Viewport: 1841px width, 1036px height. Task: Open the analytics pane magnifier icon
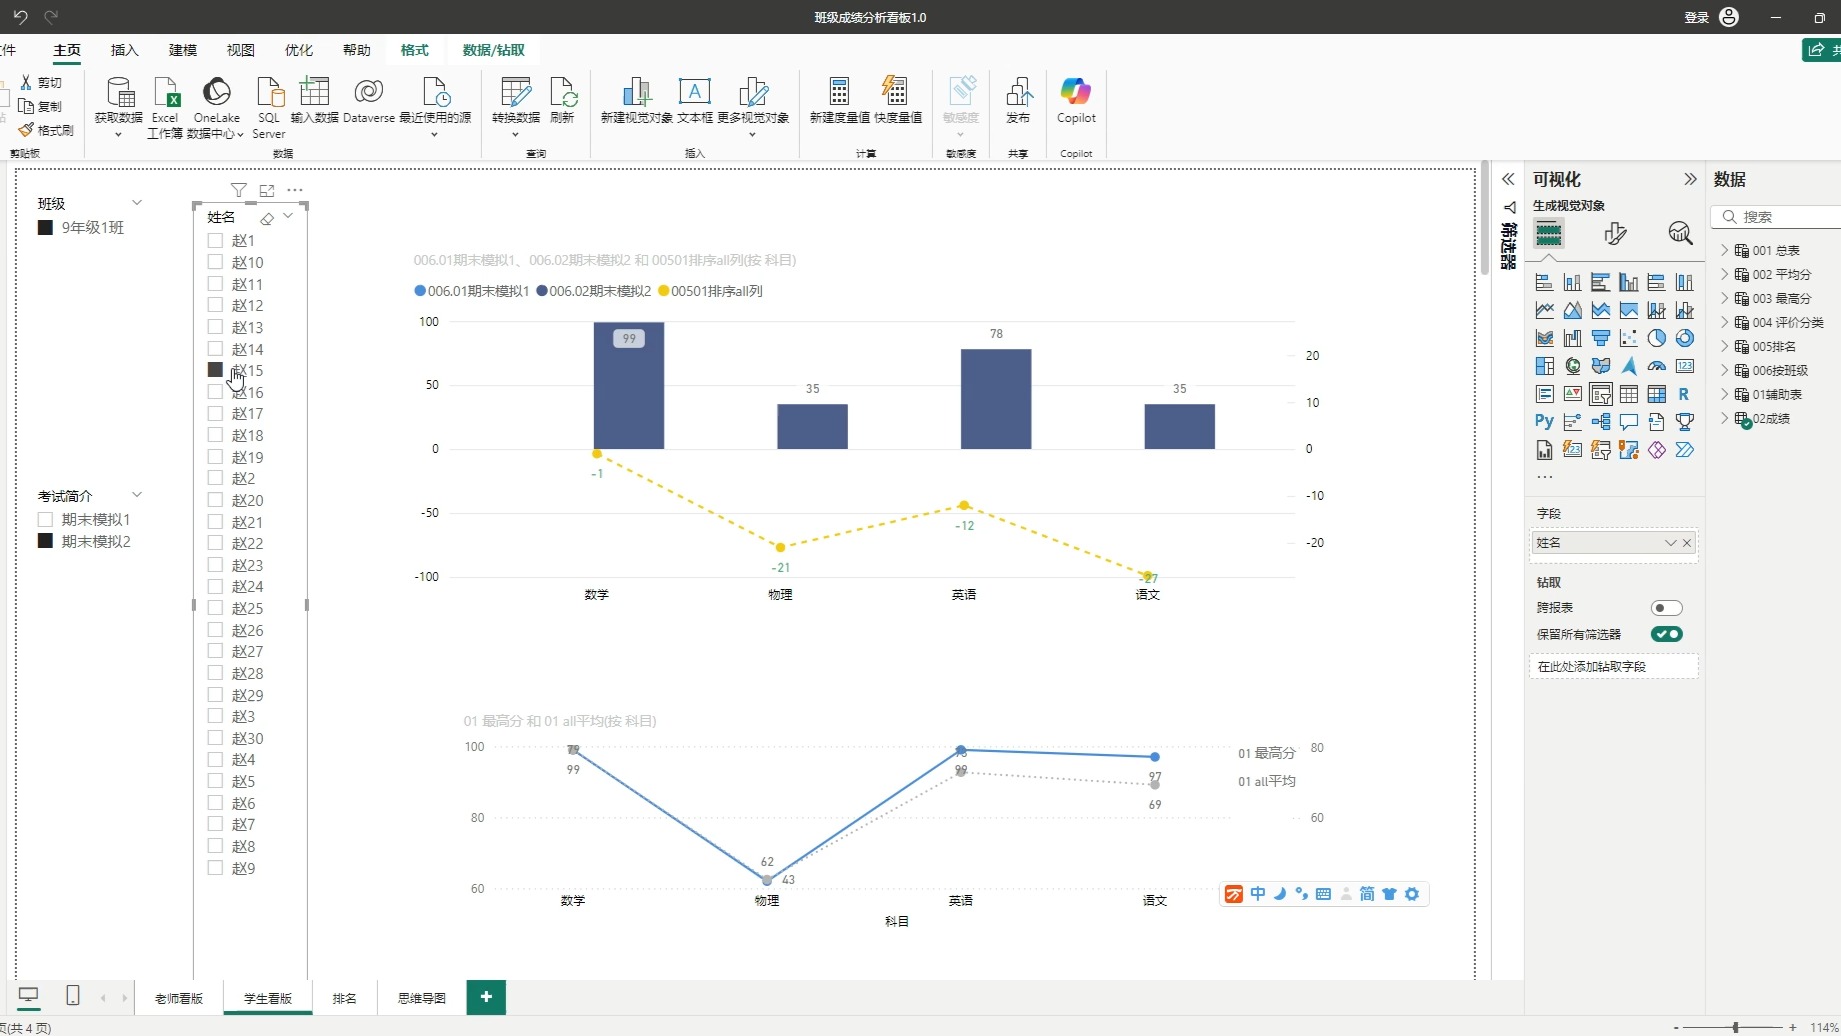(x=1680, y=234)
